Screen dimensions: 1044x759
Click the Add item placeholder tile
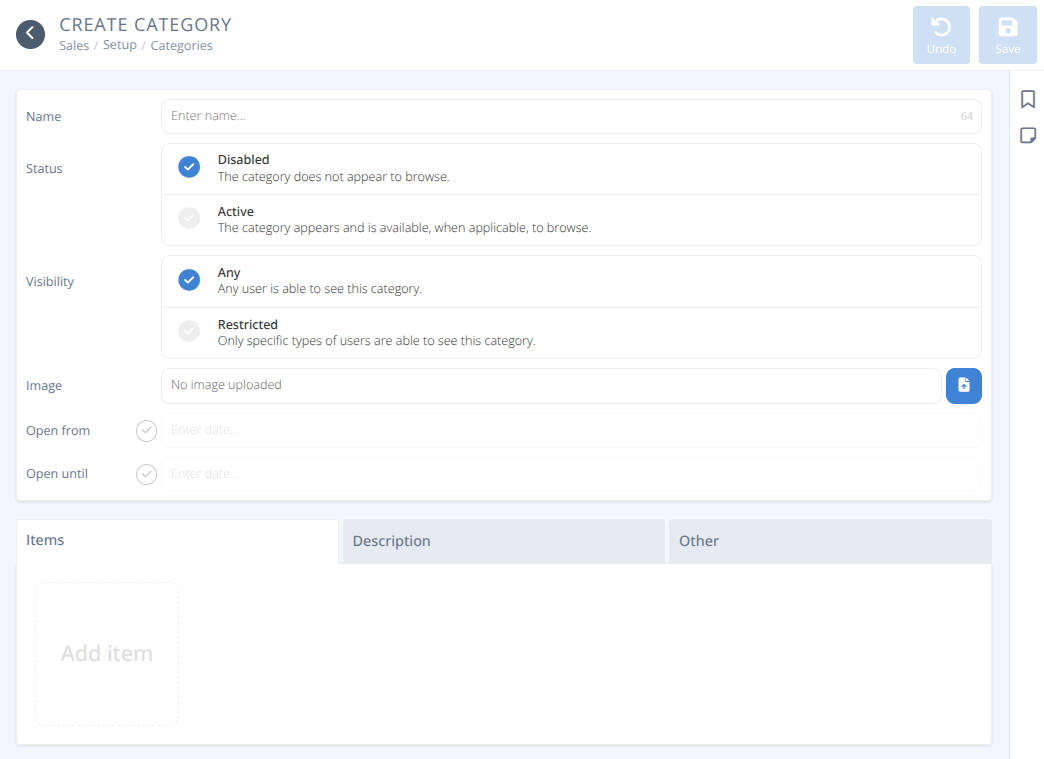click(106, 653)
